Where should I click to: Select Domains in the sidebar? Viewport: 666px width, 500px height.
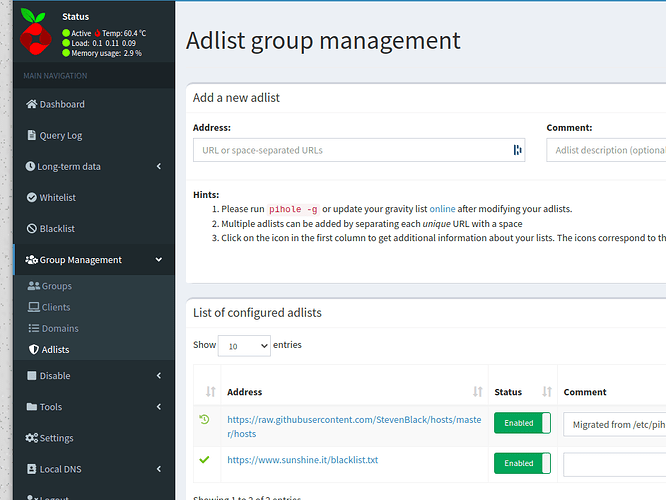pos(60,328)
